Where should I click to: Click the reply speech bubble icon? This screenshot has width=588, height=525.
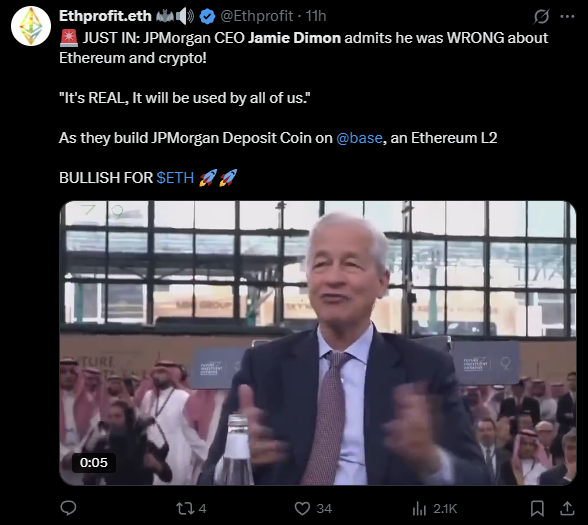click(68, 508)
